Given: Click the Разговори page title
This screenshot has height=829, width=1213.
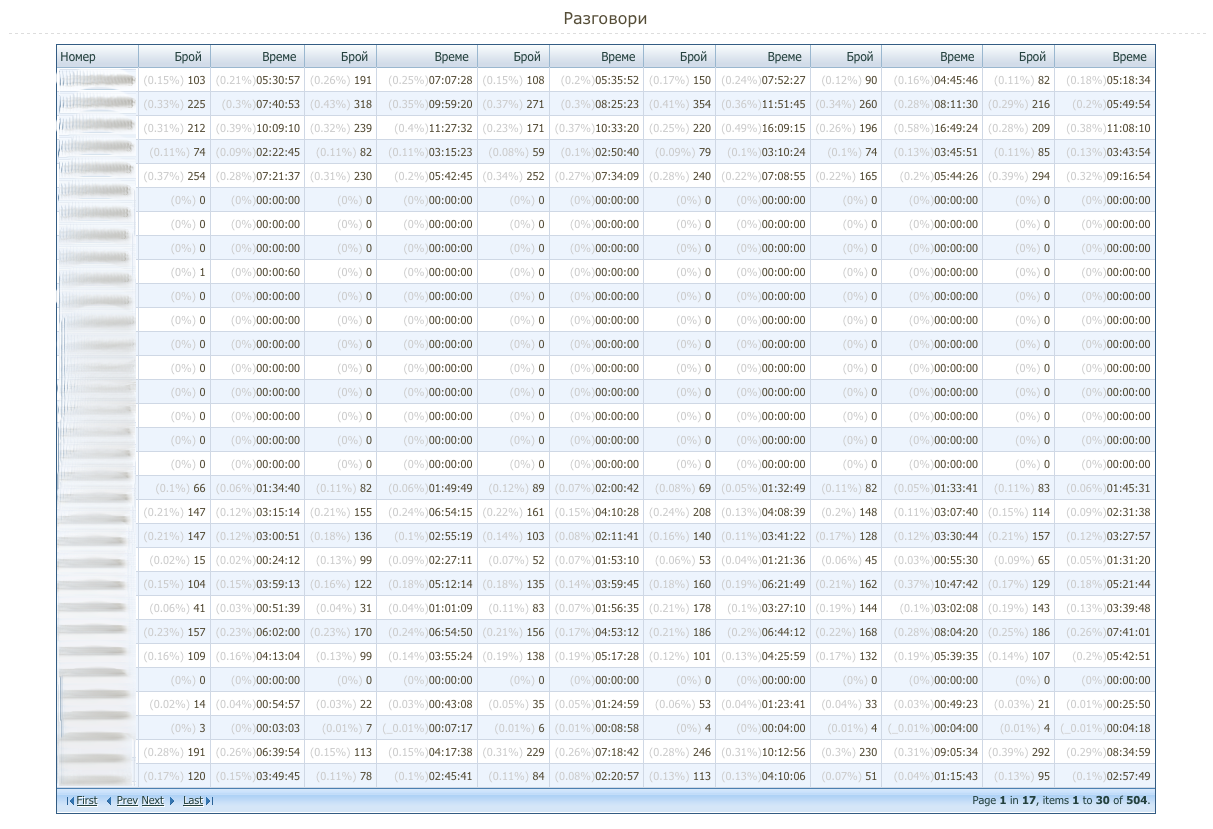Looking at the screenshot, I should coord(605,19).
